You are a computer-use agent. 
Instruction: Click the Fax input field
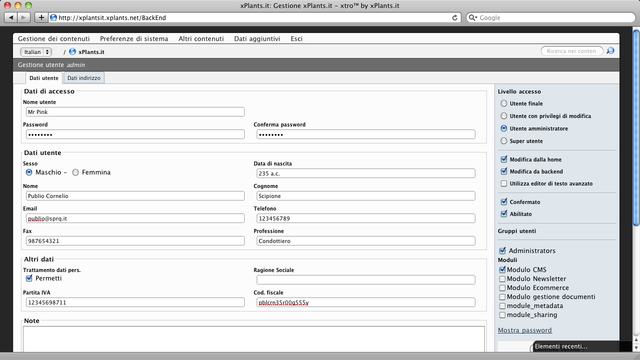(135, 241)
